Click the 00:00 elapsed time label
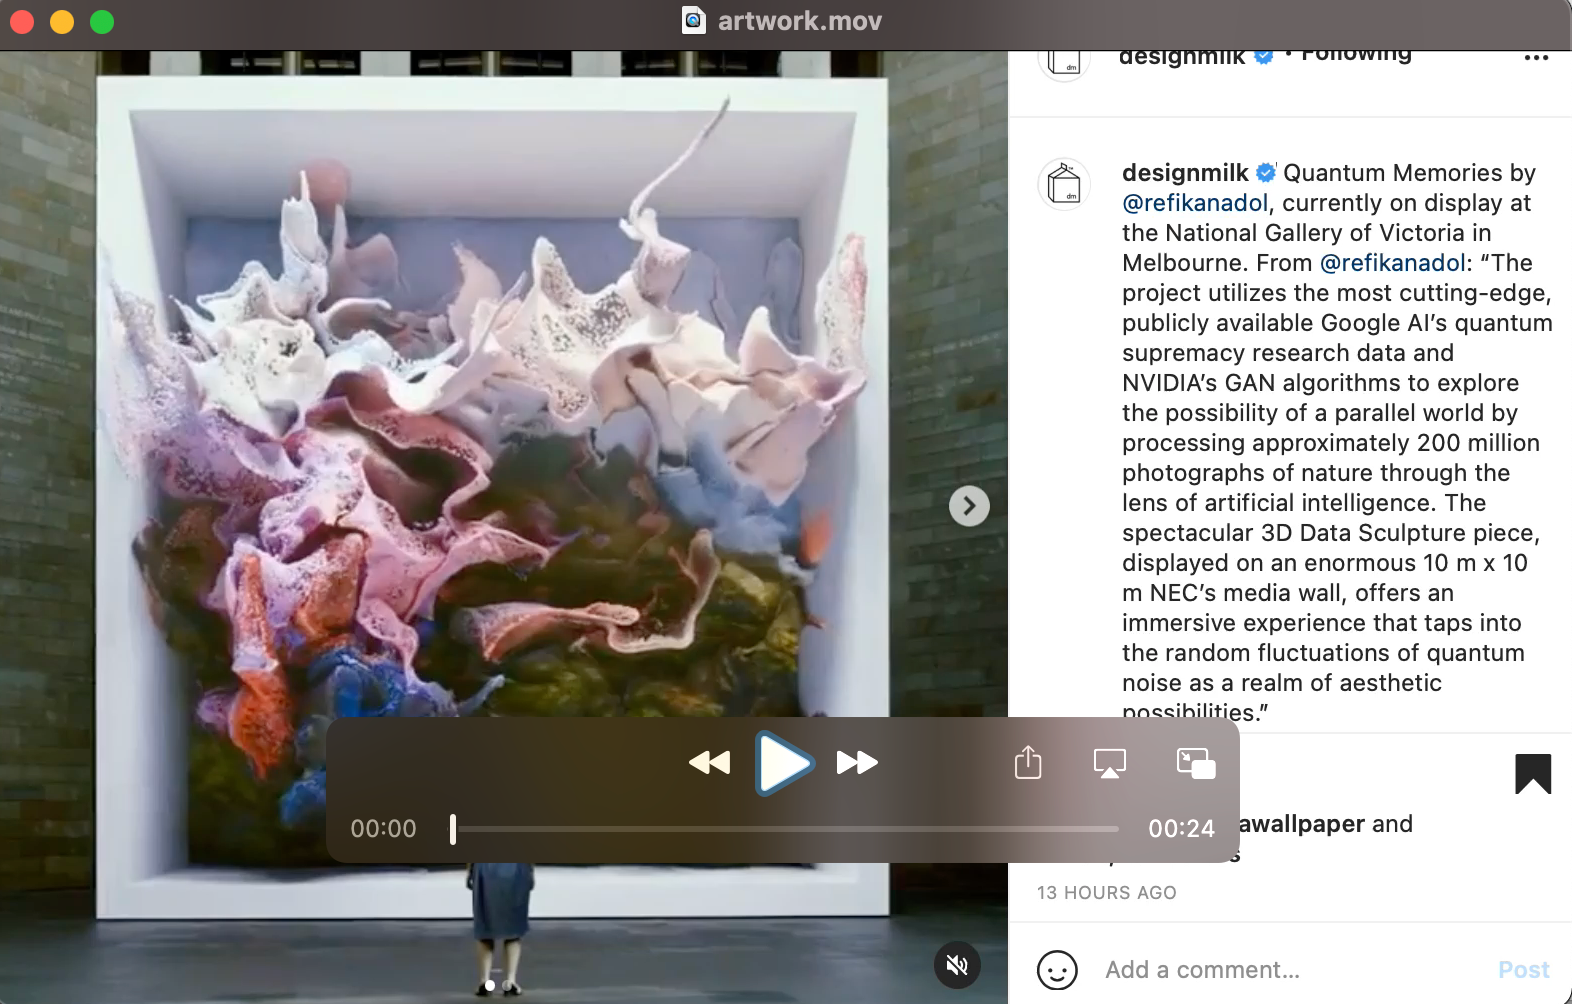This screenshot has height=1004, width=1572. (x=383, y=828)
